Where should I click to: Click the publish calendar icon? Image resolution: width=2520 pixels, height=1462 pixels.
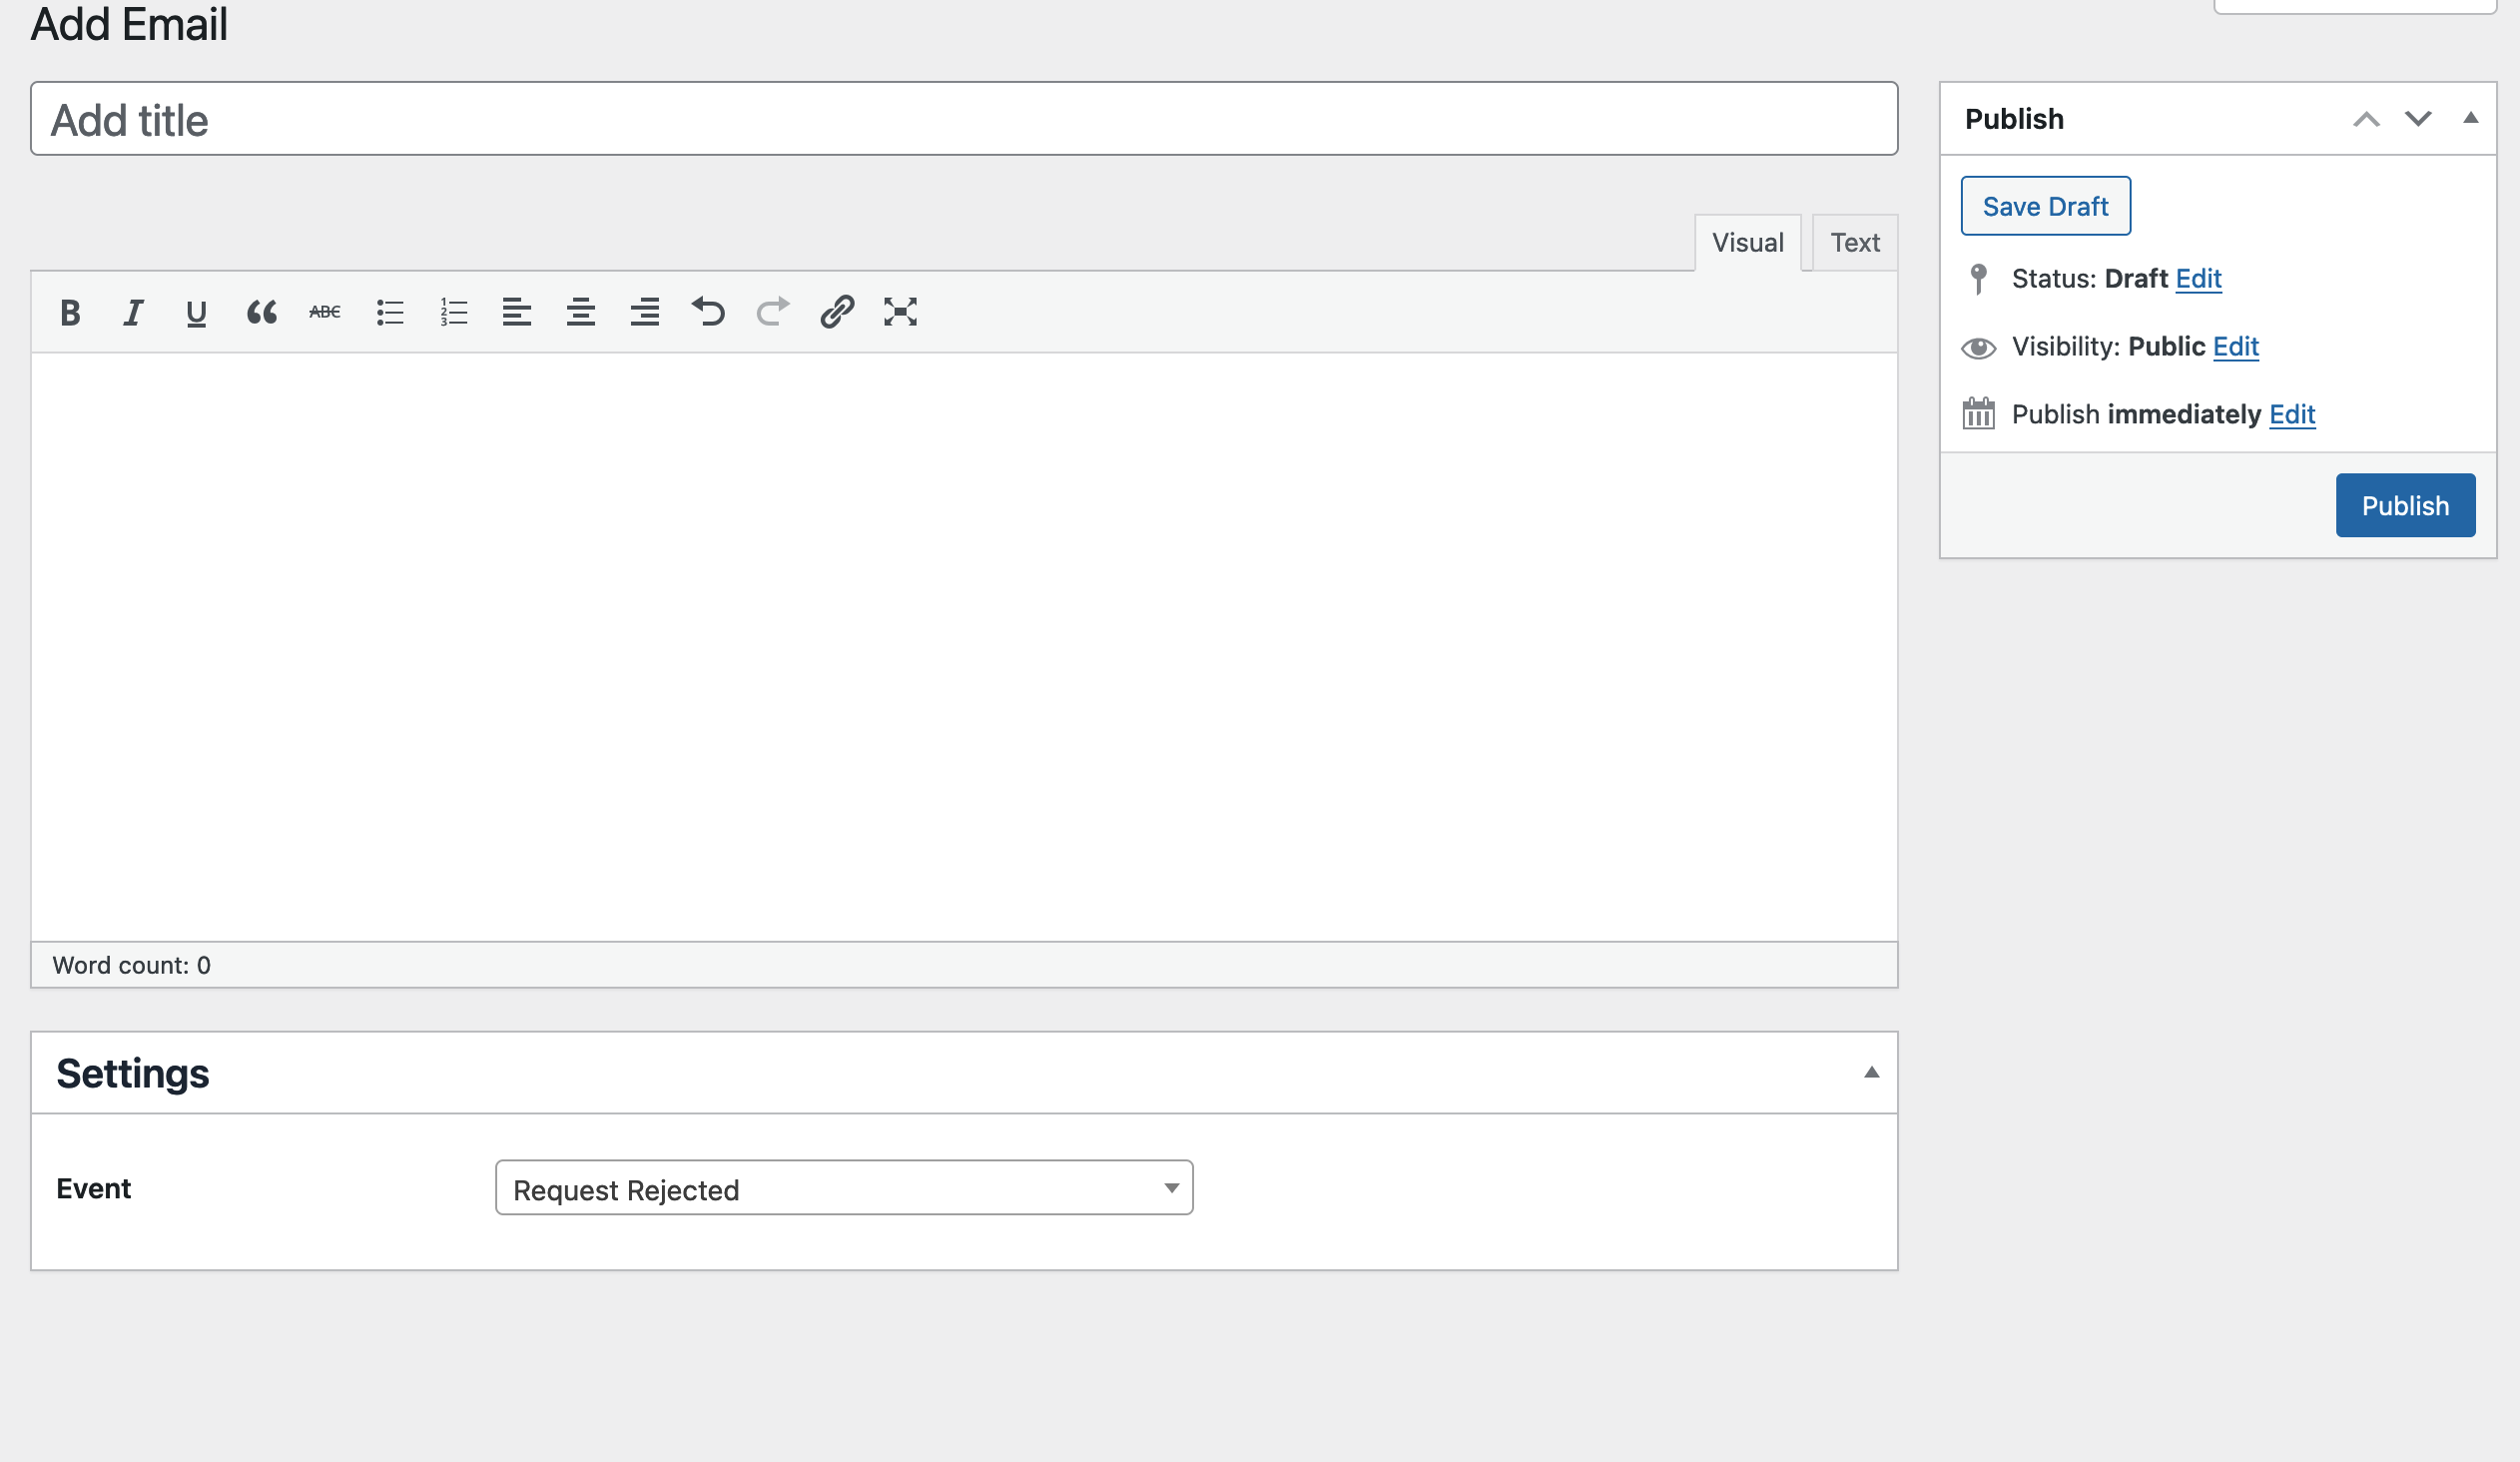coord(1978,413)
